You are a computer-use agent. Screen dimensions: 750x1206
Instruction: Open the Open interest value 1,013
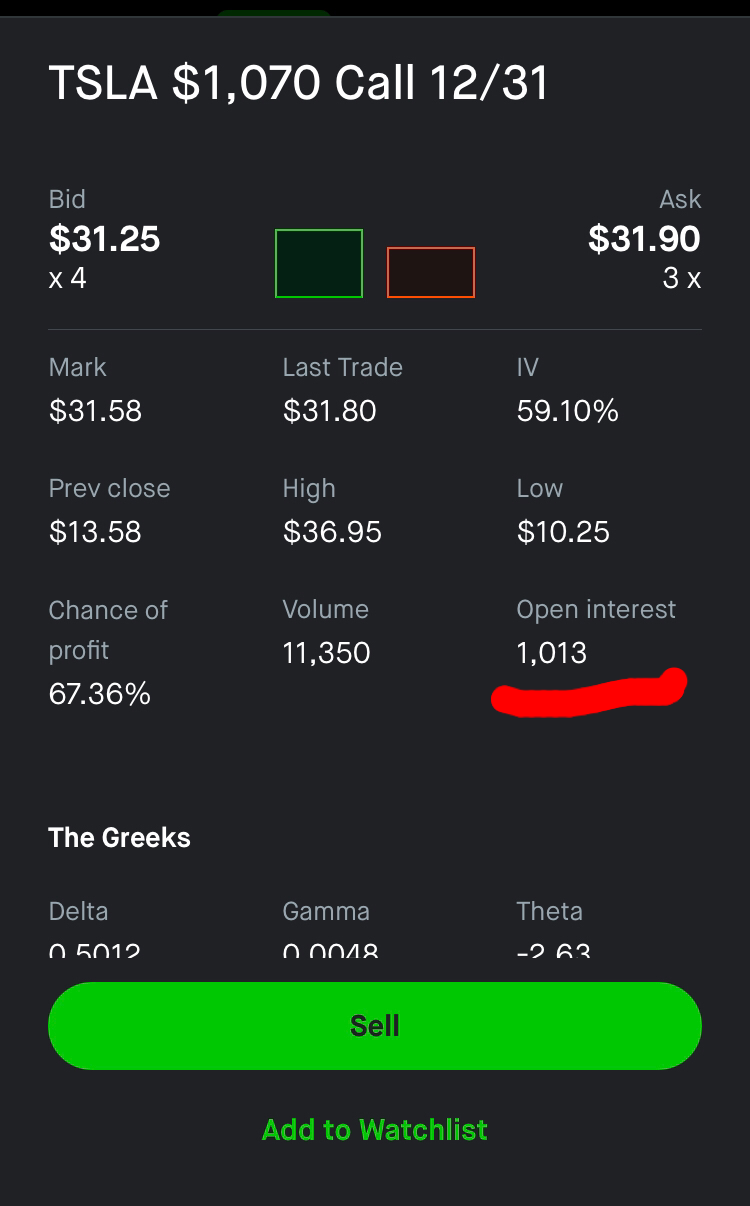click(552, 653)
